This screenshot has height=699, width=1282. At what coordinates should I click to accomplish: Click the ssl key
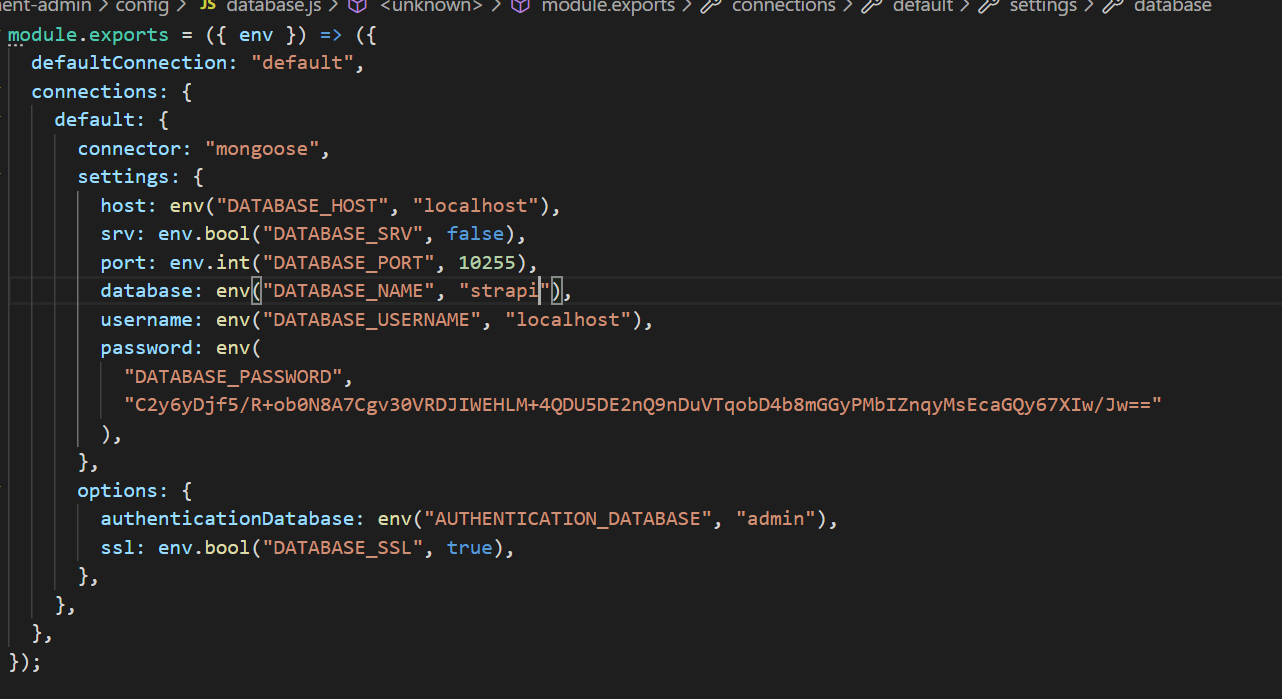pos(118,548)
